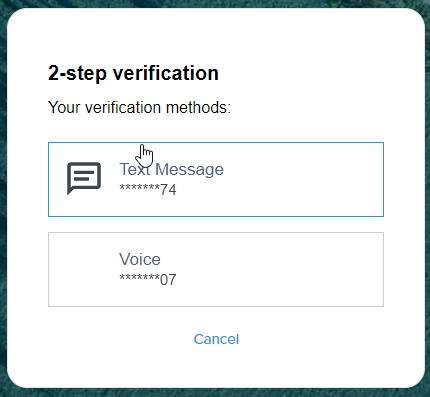Click the "2-step verification" heading
The image size is (430, 397).
pyautogui.click(x=133, y=73)
